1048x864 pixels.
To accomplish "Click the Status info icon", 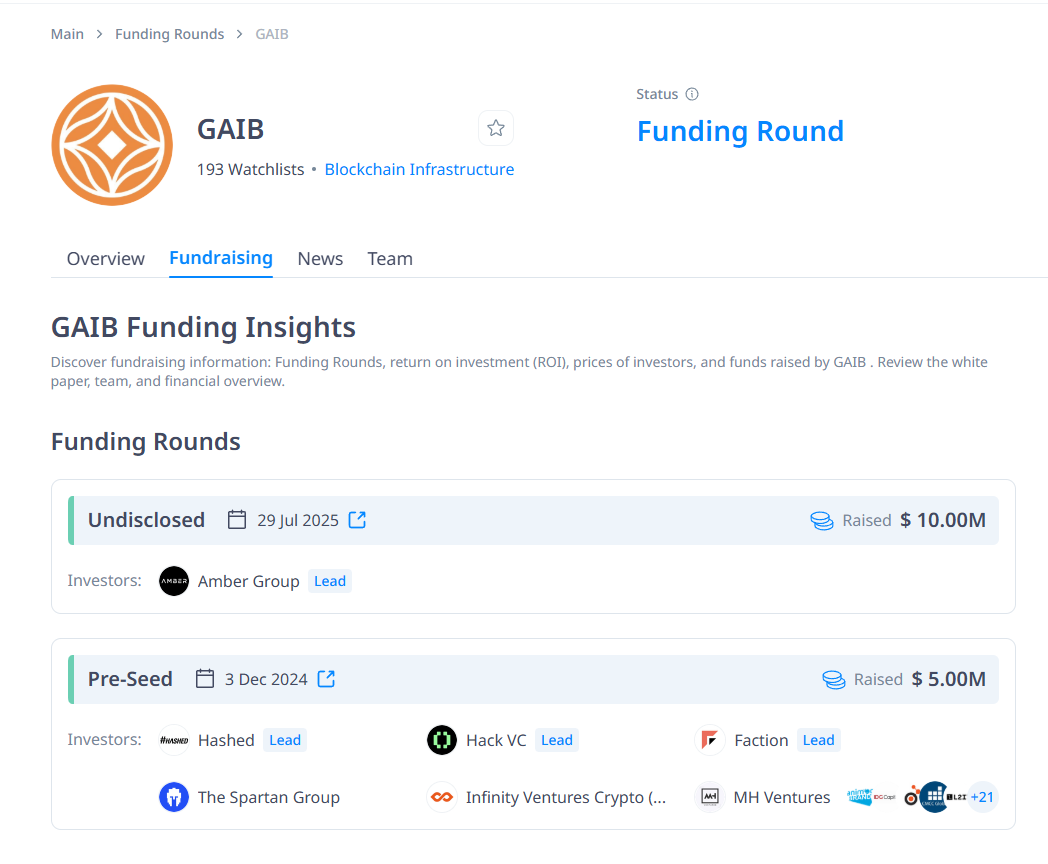I will click(692, 94).
